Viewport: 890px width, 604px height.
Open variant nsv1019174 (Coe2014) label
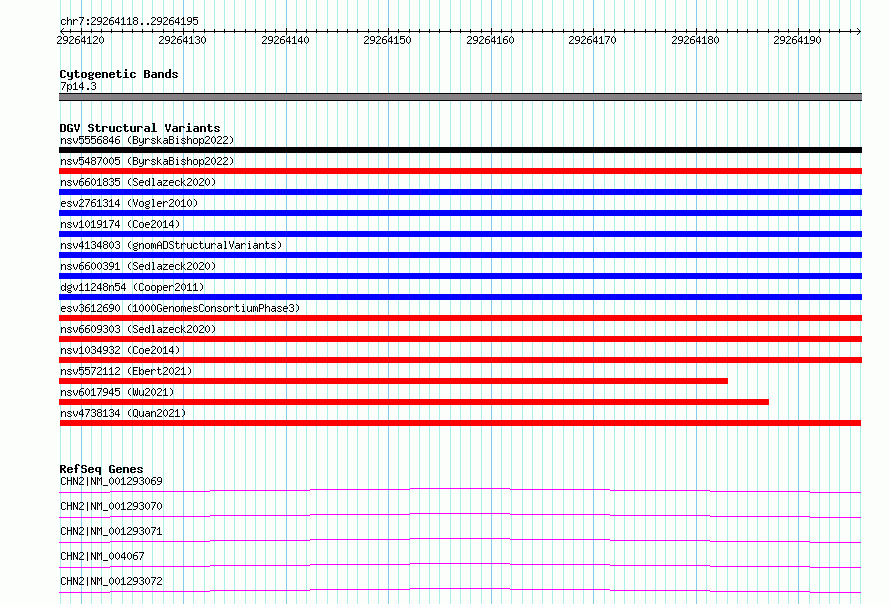tap(120, 224)
